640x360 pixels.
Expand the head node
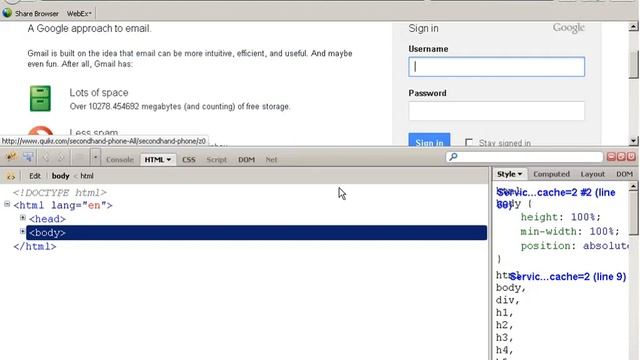tap(22, 218)
